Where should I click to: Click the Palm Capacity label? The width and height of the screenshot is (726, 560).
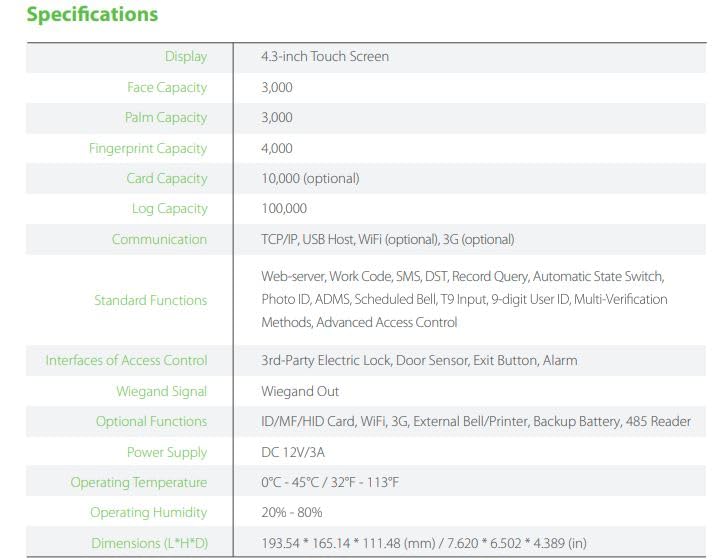166,118
